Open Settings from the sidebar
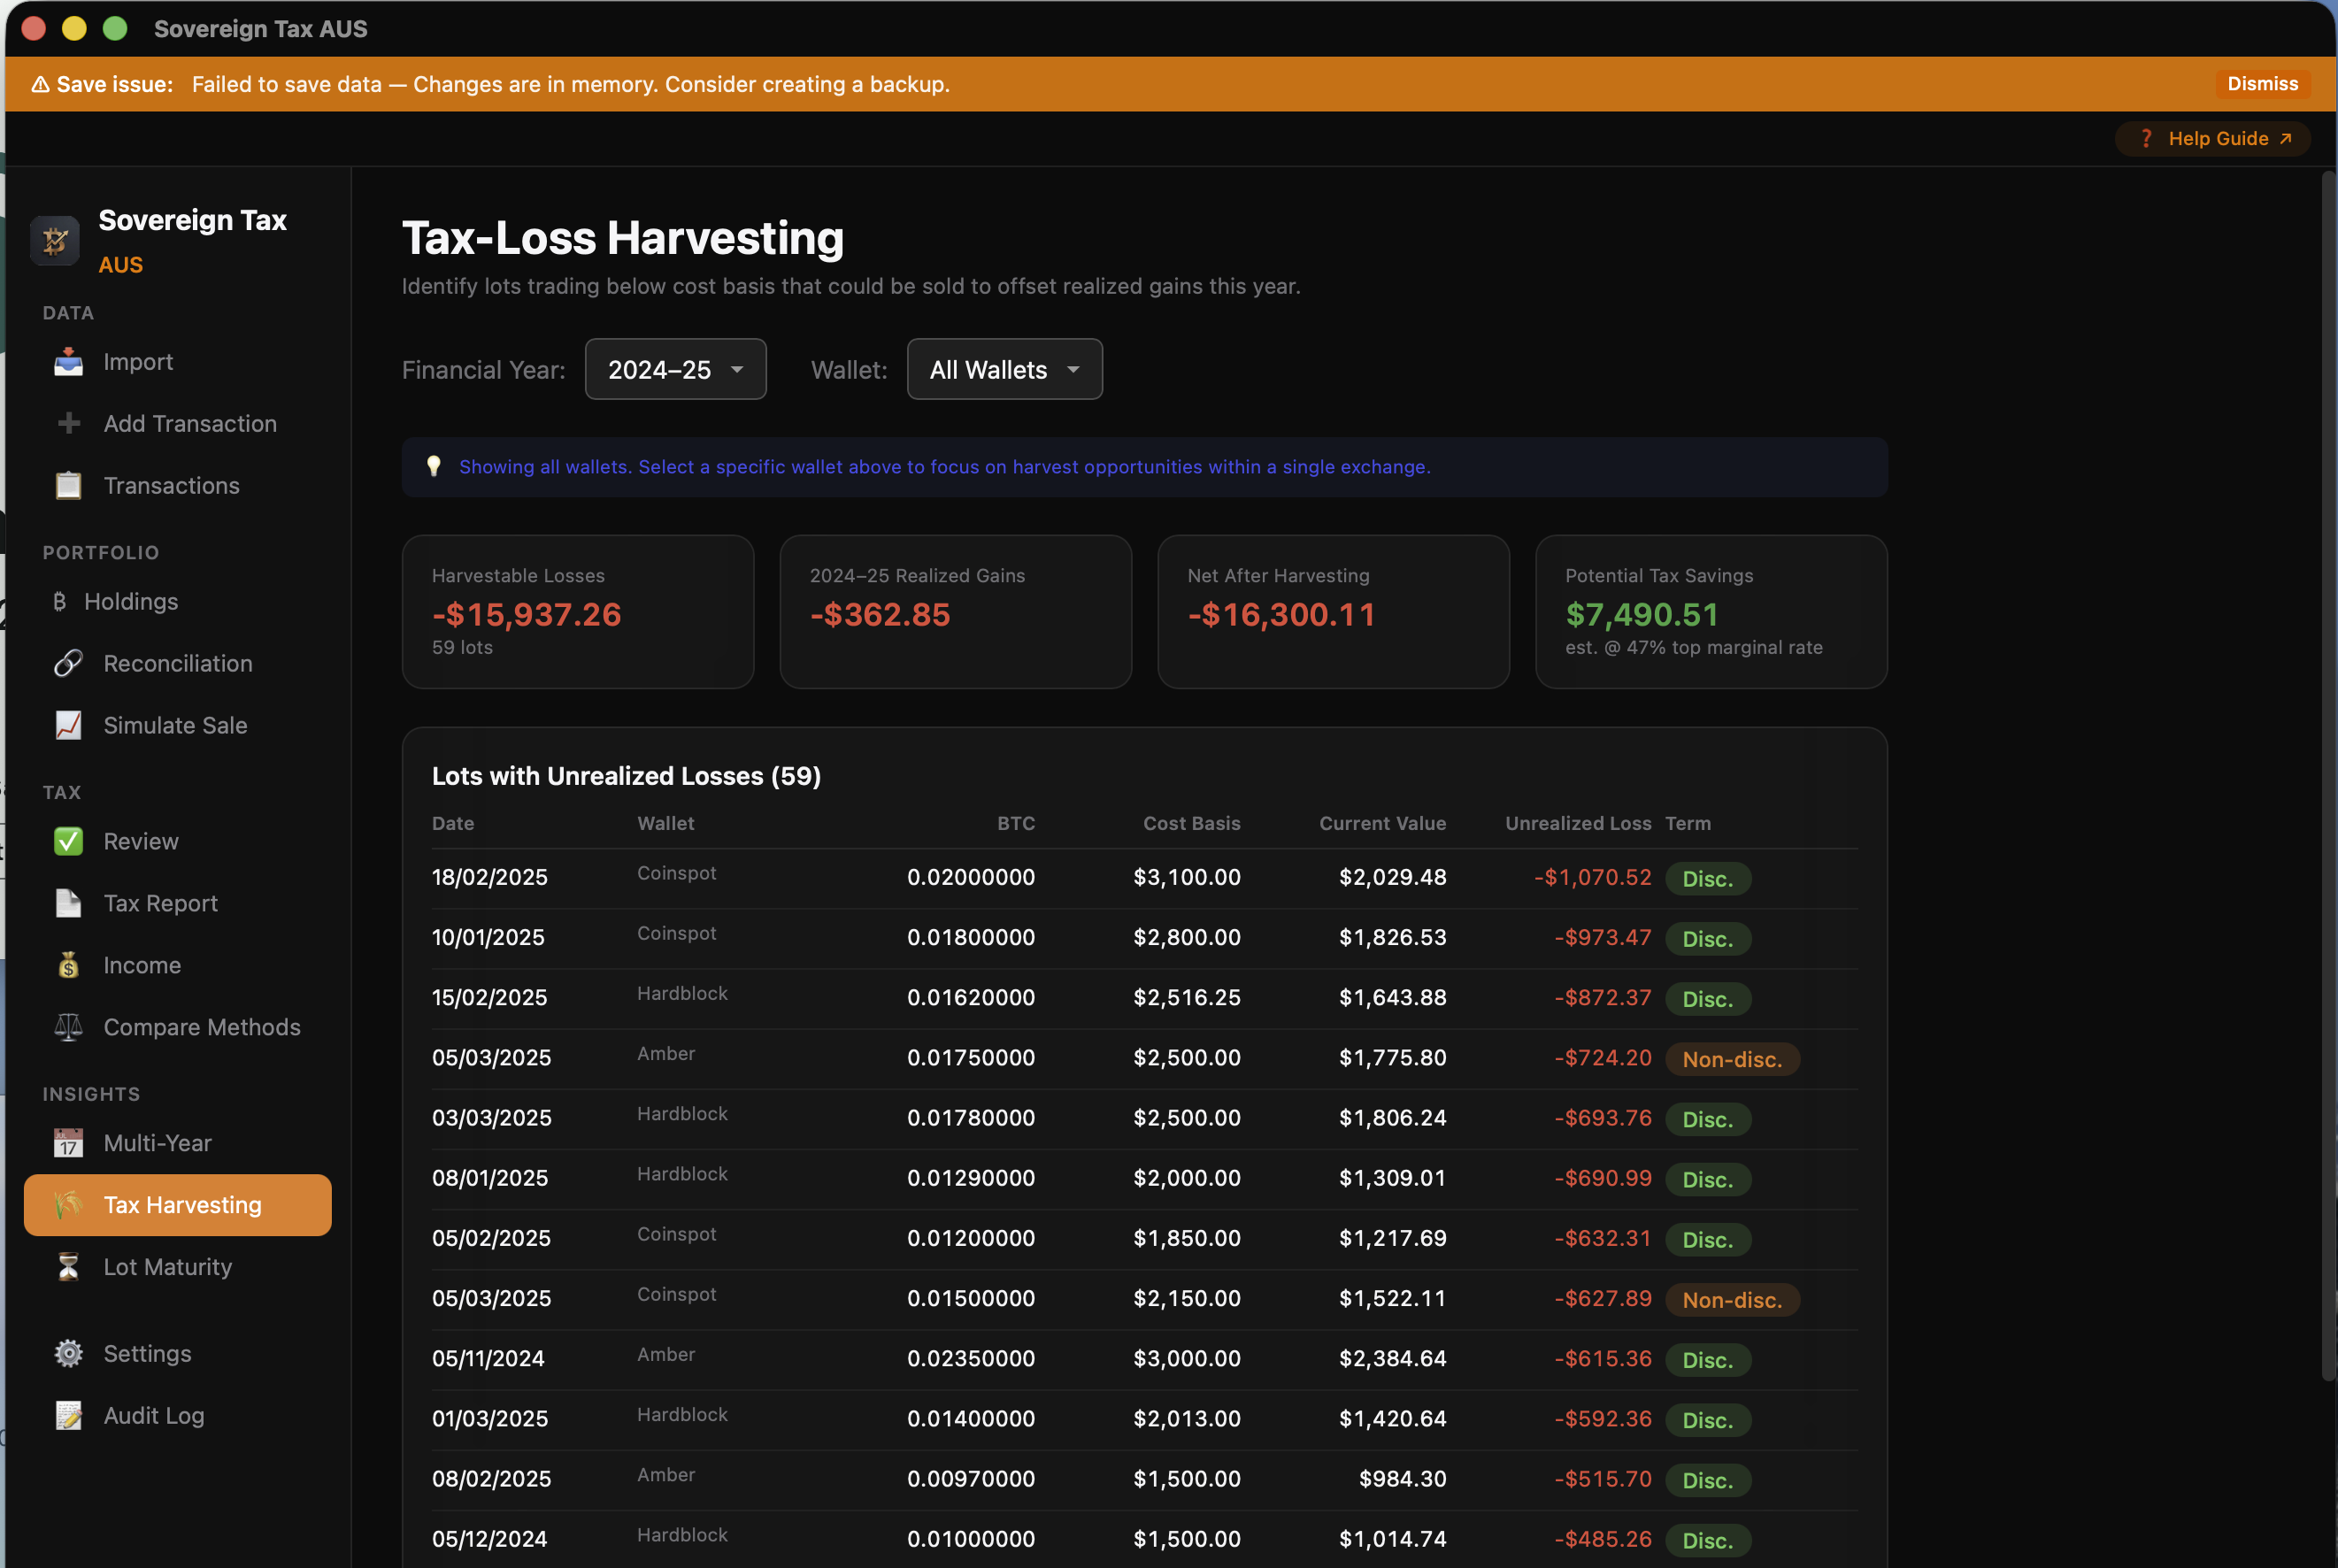Image resolution: width=2338 pixels, height=1568 pixels. point(147,1353)
